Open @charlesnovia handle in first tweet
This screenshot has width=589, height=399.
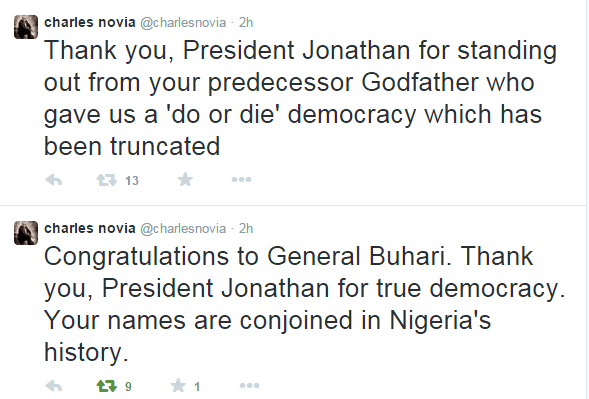click(183, 23)
